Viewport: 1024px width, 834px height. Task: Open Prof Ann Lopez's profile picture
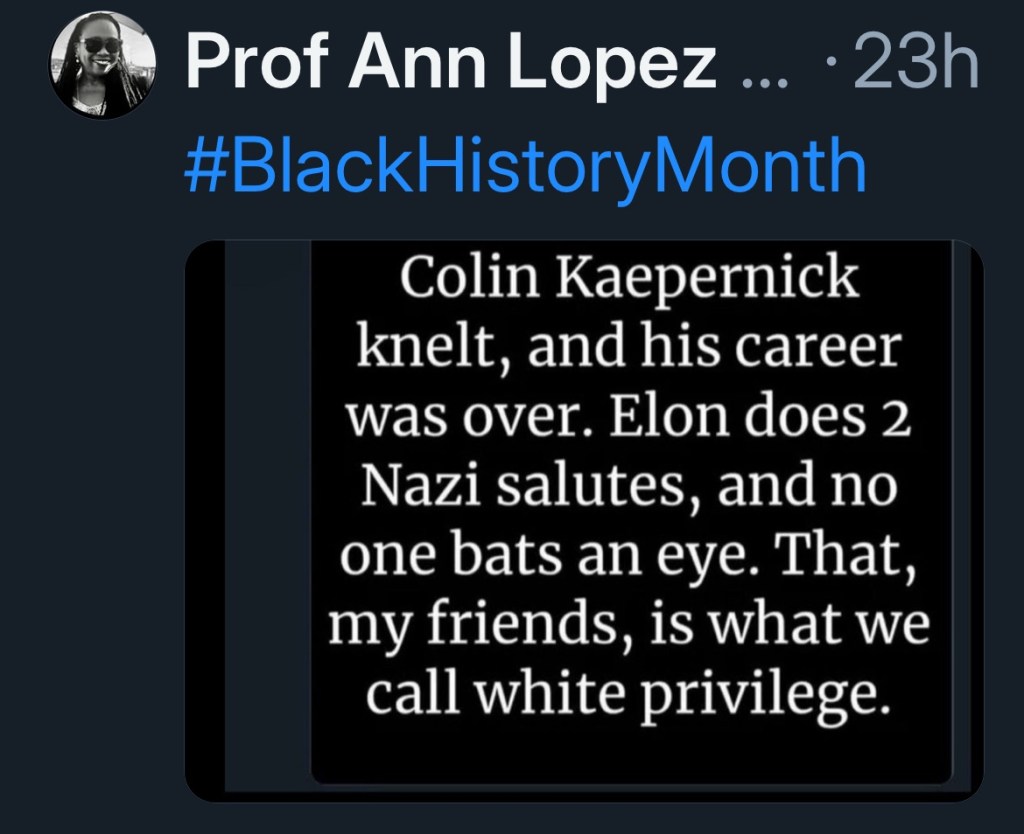point(102,67)
